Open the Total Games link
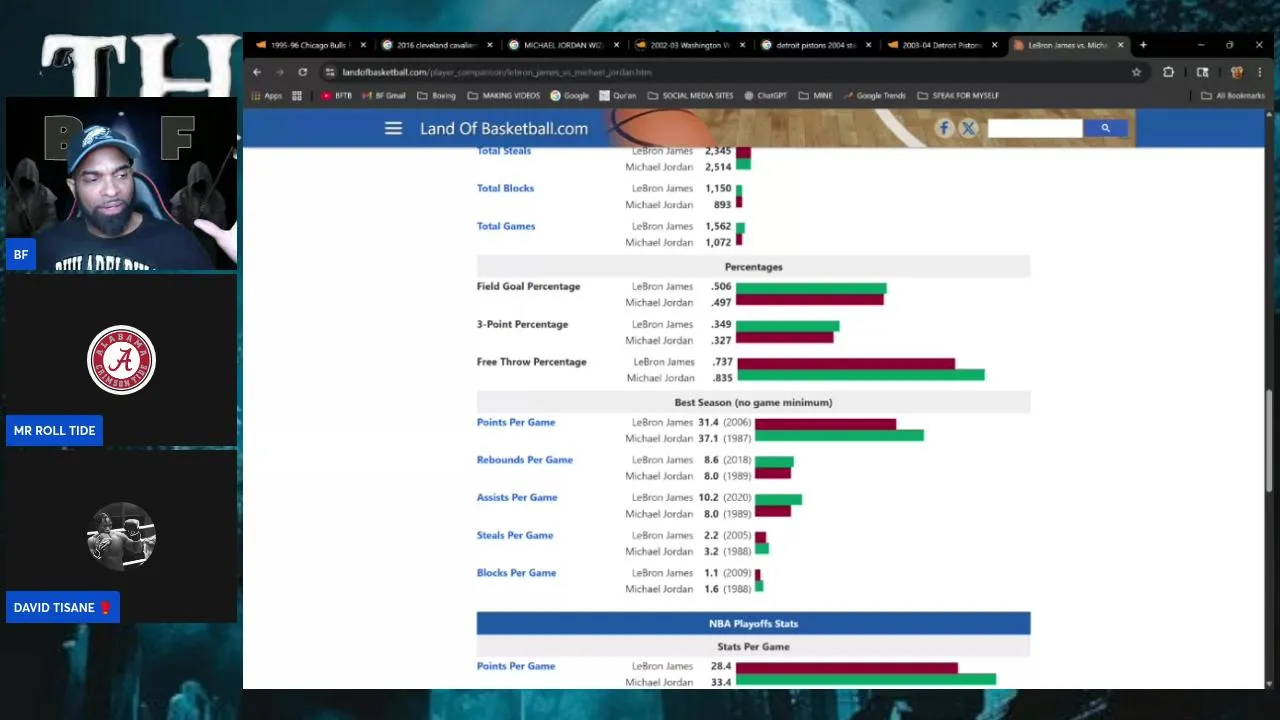 pos(506,226)
